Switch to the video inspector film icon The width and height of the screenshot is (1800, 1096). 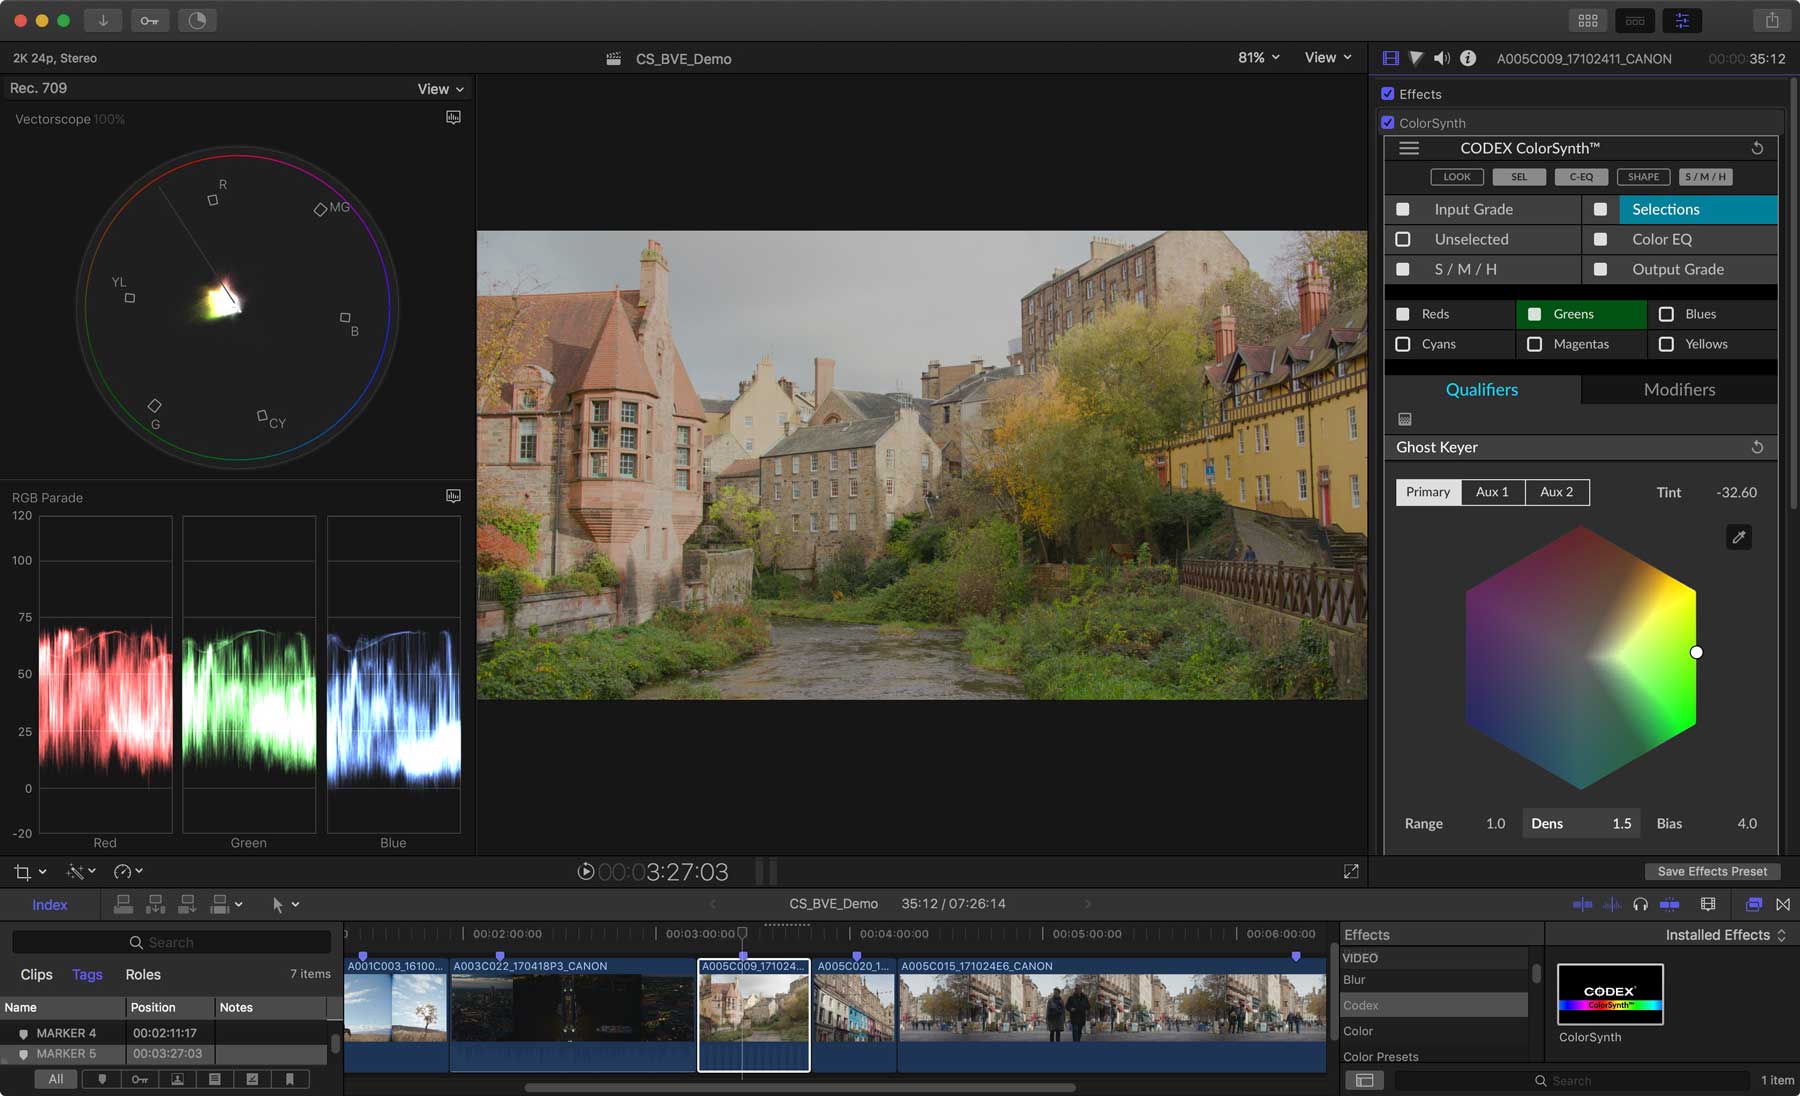coord(1390,58)
